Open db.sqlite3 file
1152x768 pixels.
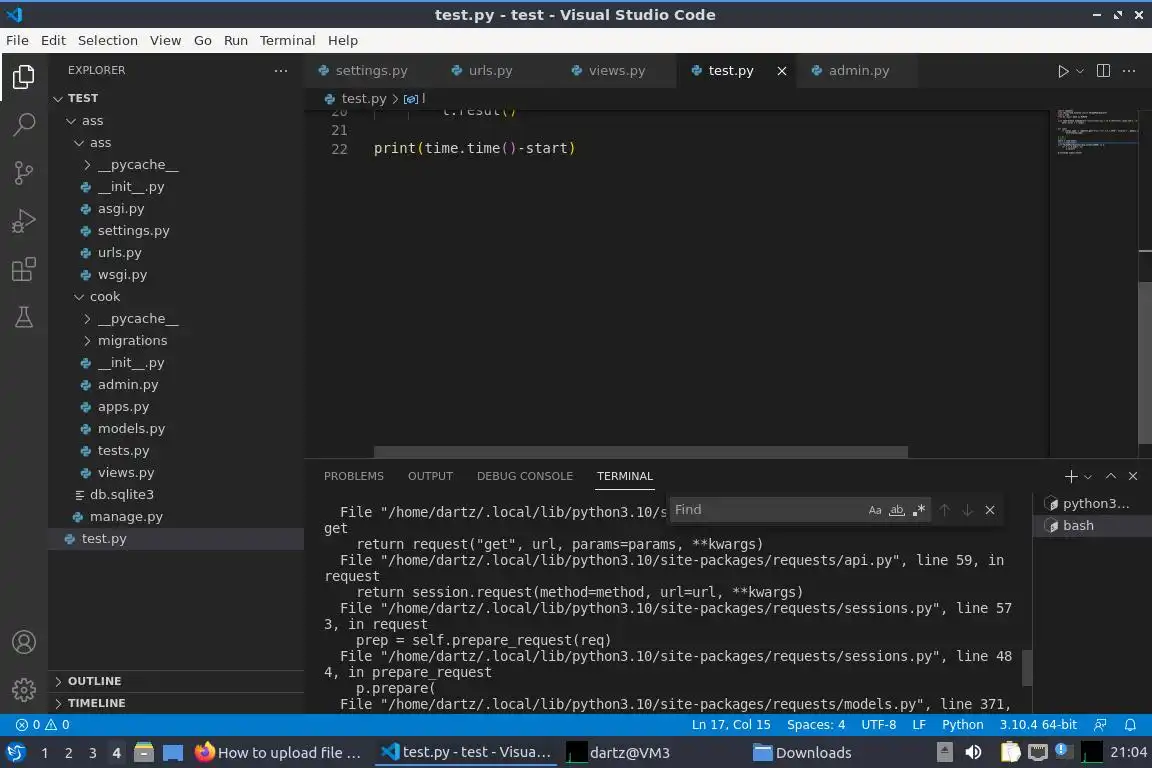121,495
